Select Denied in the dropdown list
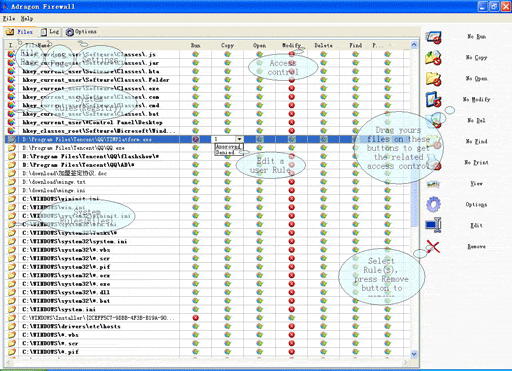 [225, 152]
